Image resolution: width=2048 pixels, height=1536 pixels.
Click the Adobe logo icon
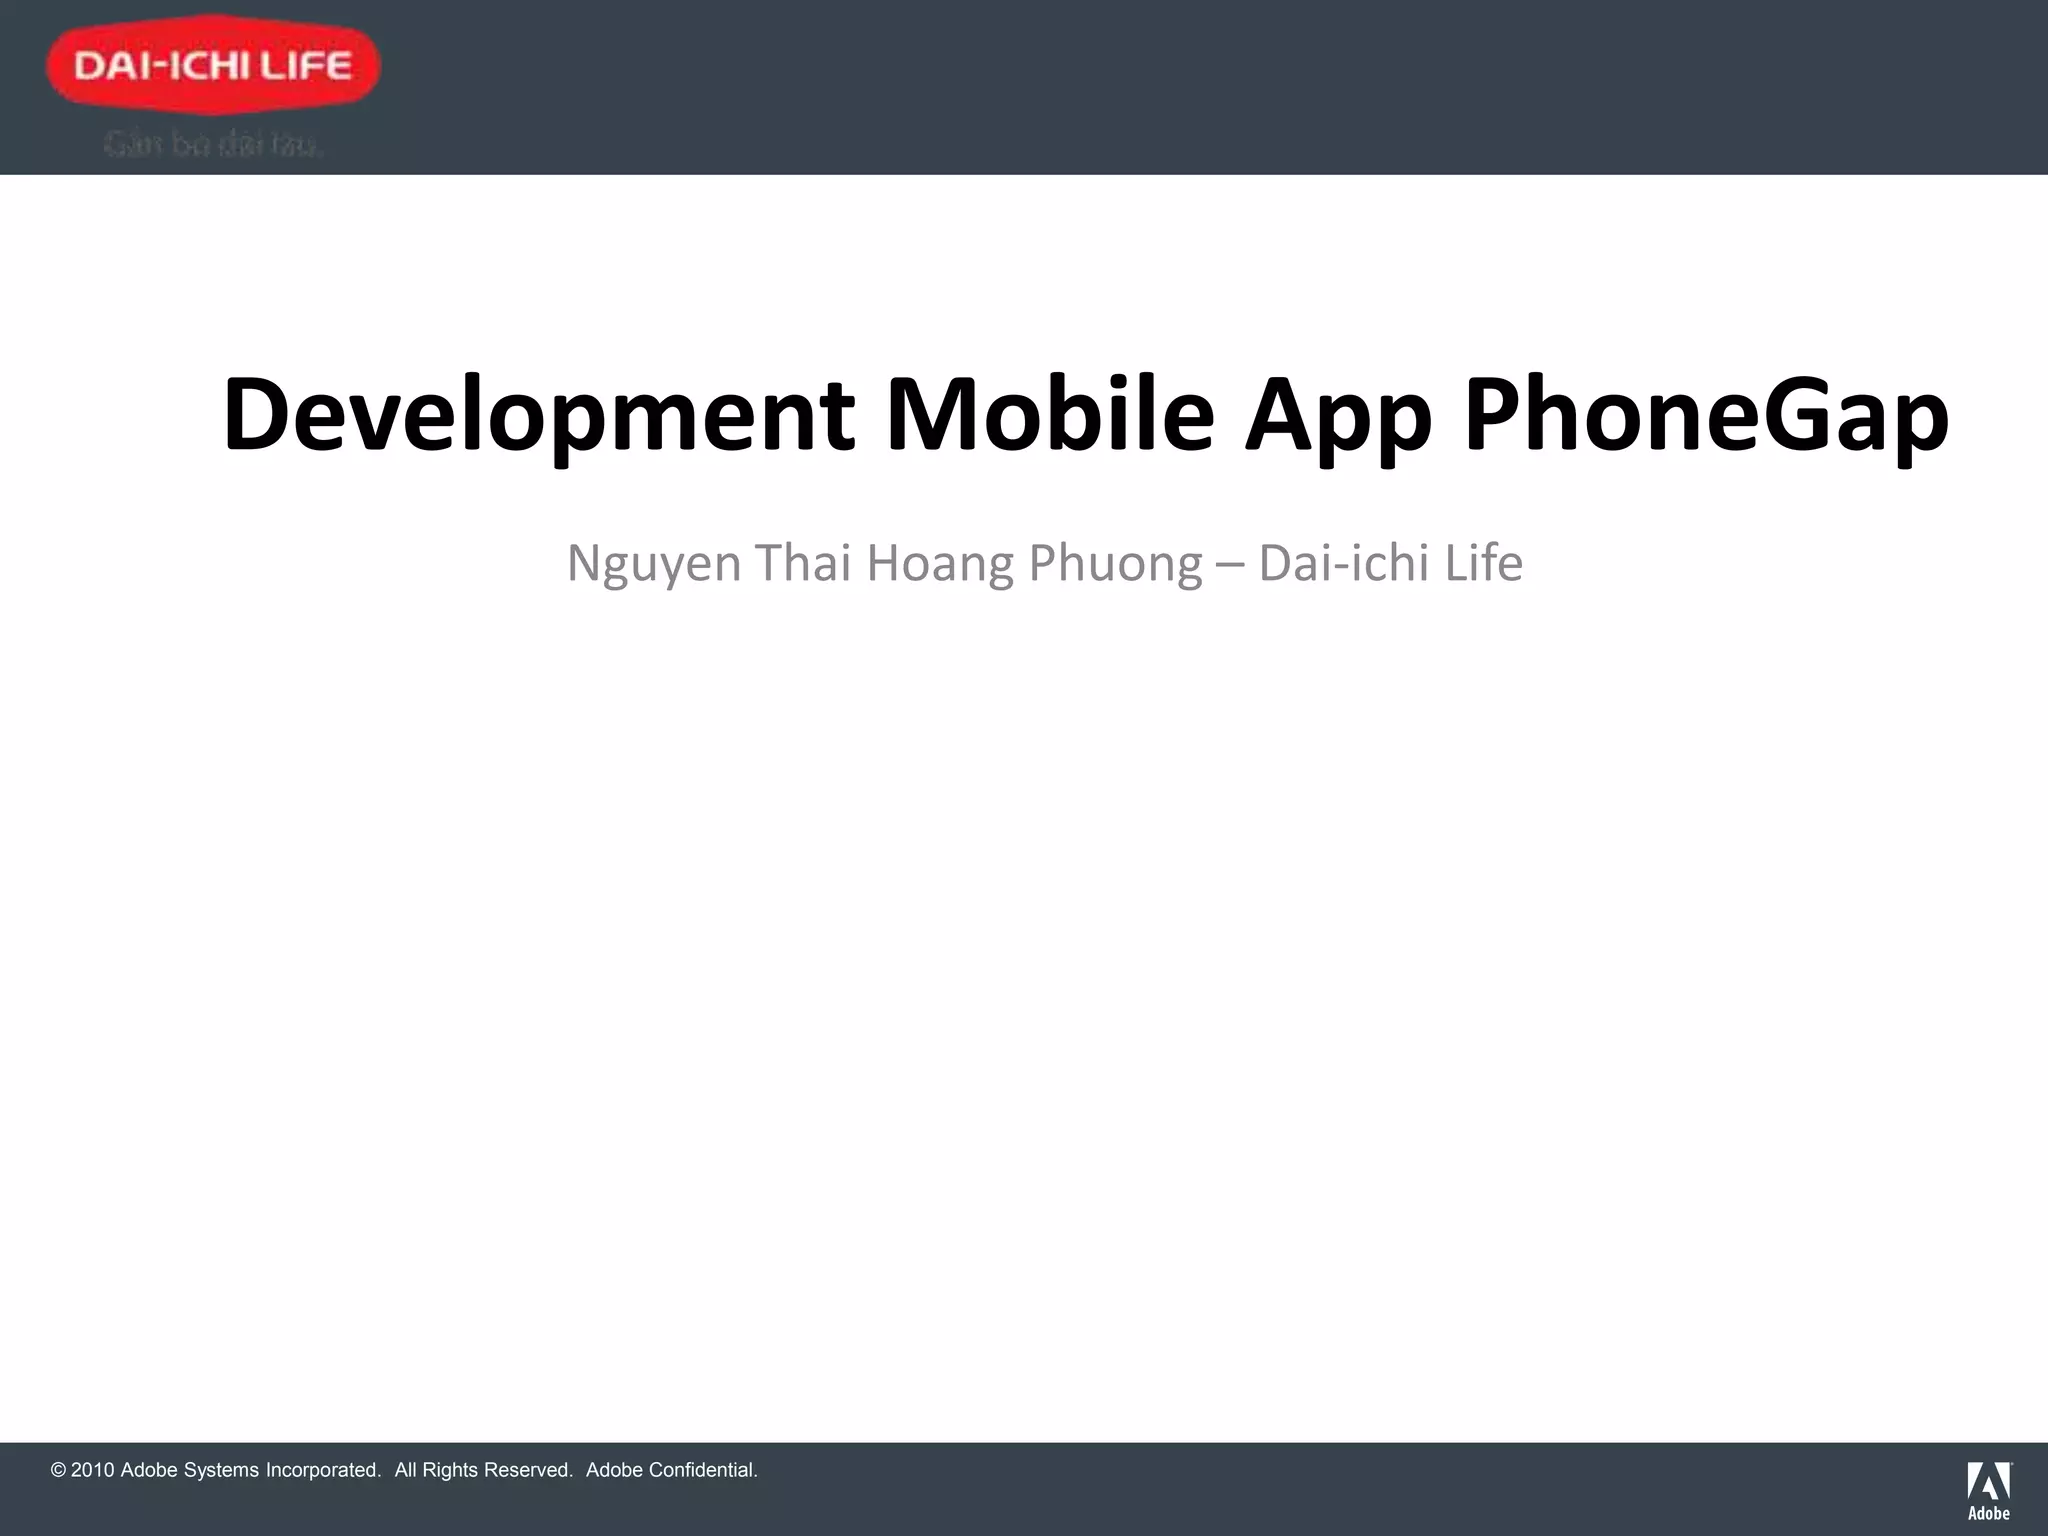point(1988,1481)
